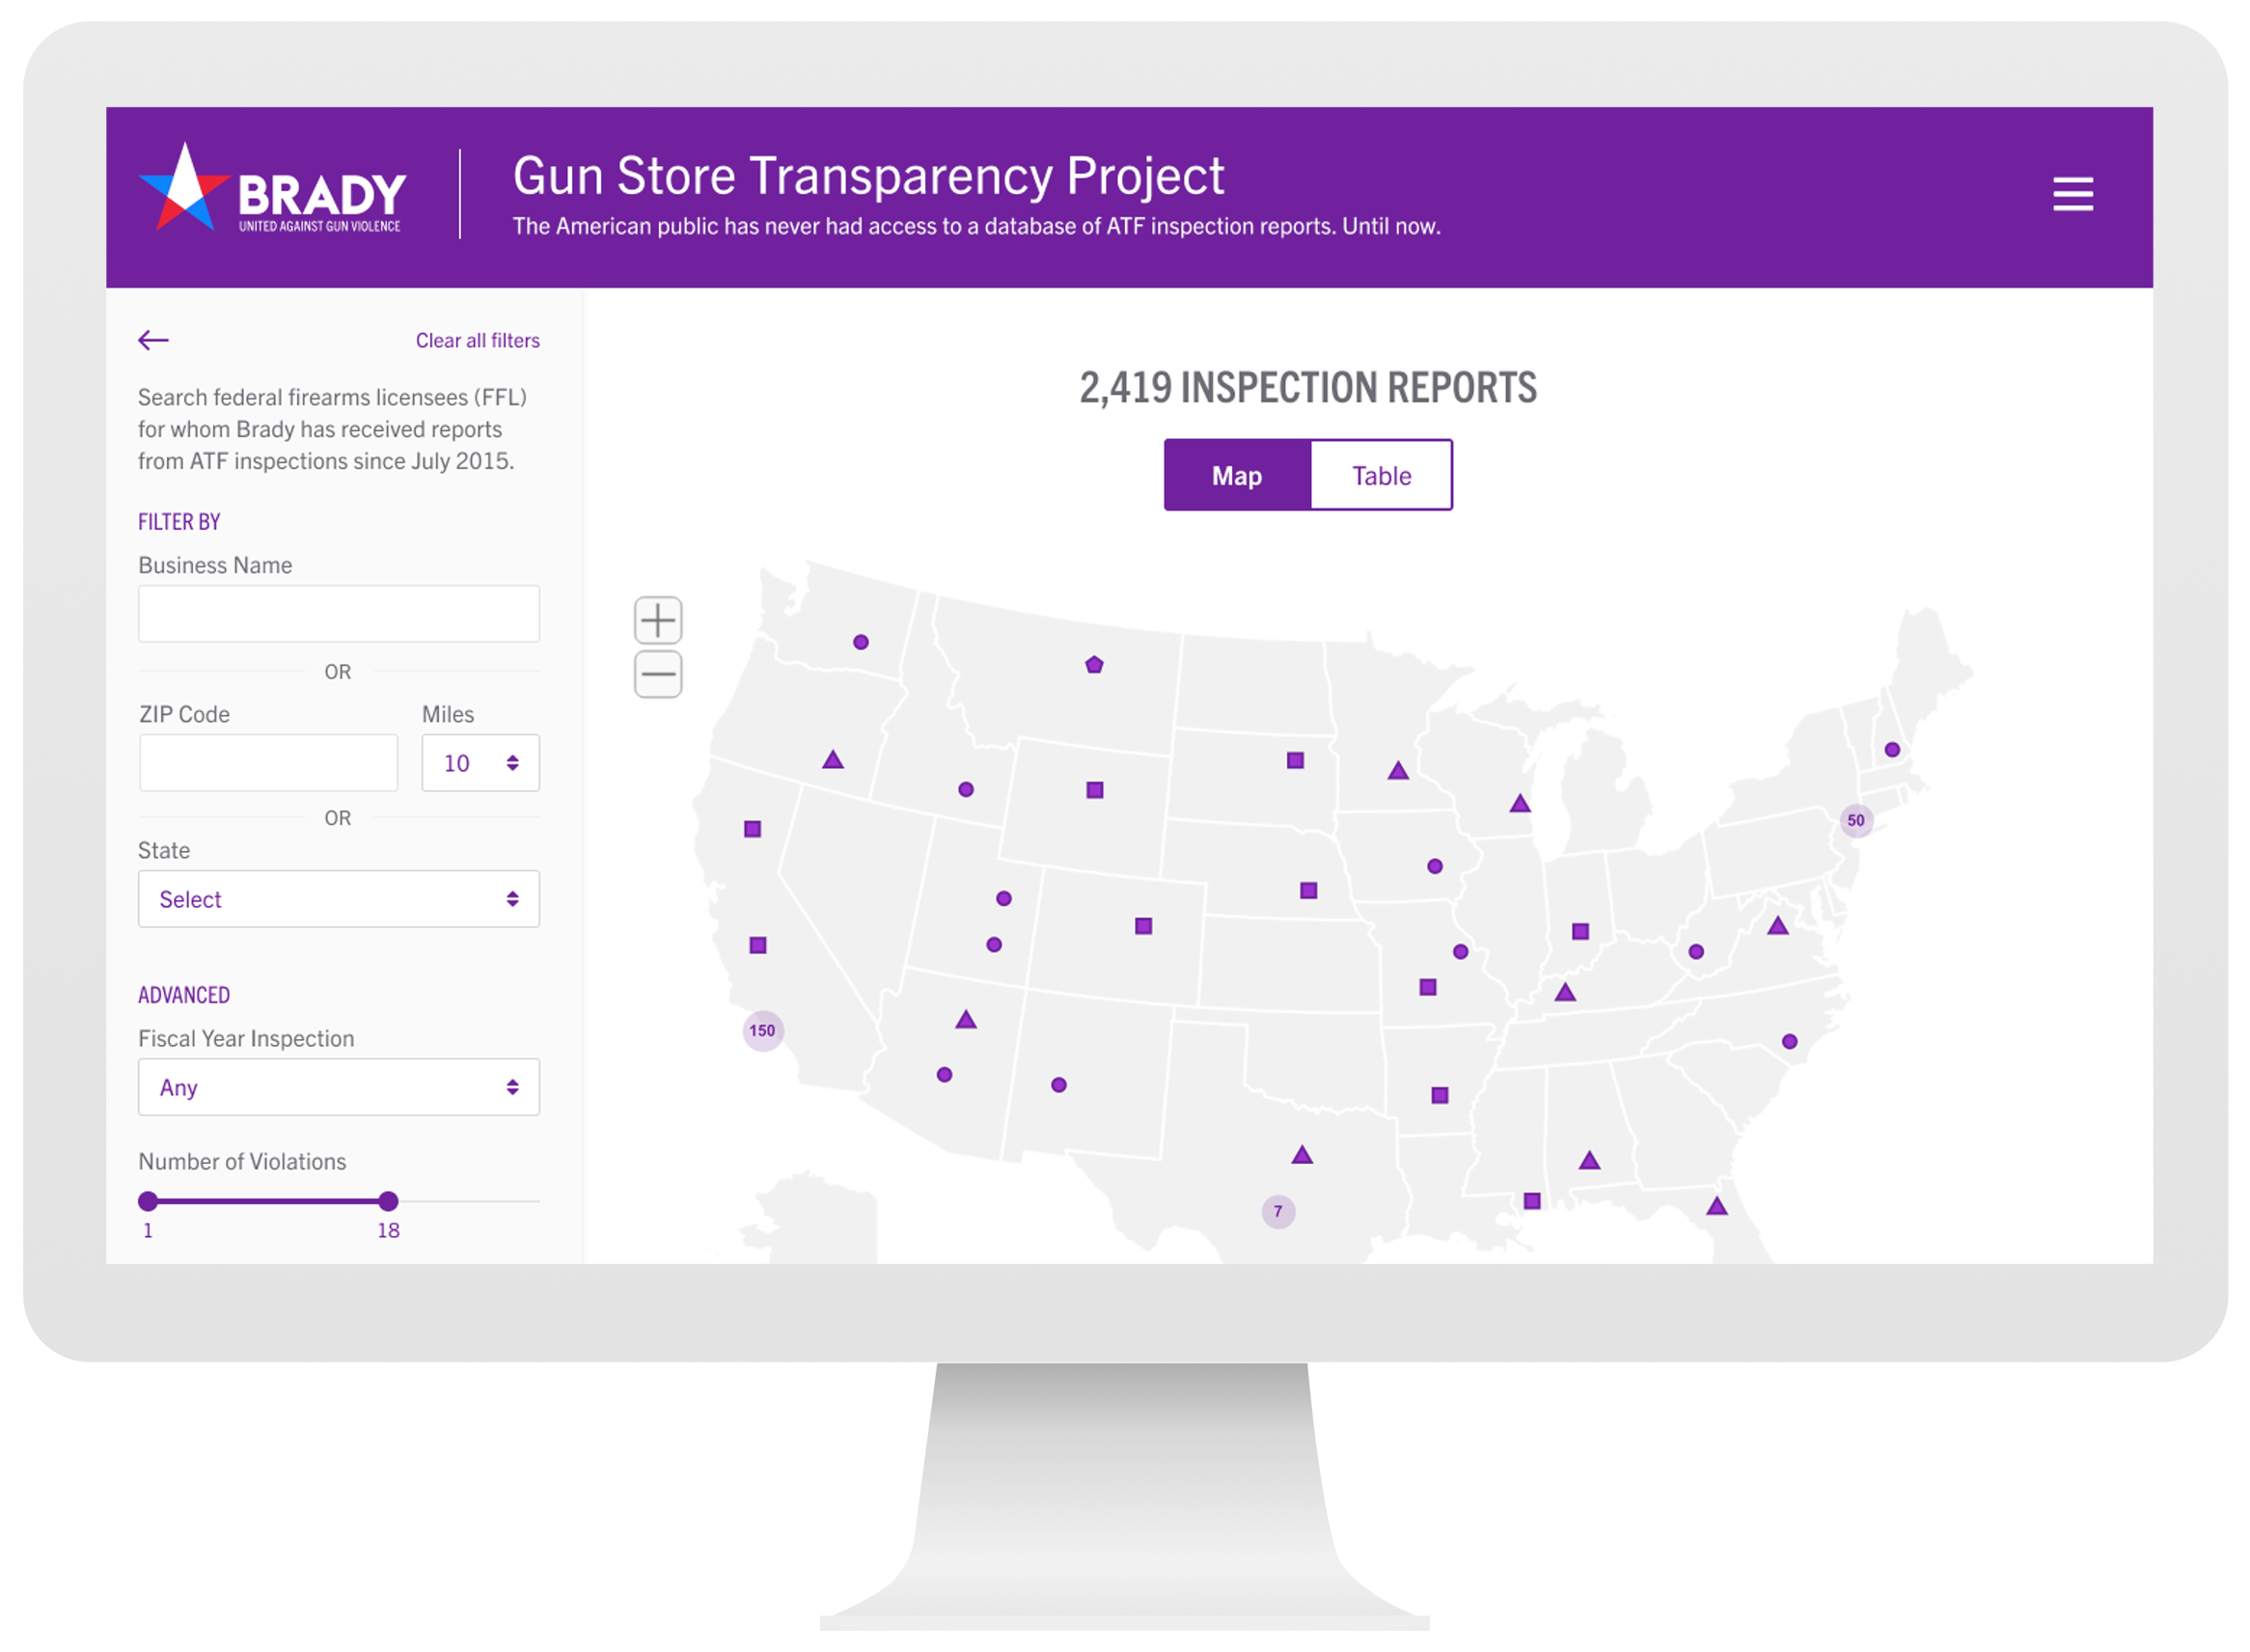
Task: Click the zoom out (-) map control
Action: pyautogui.click(x=659, y=675)
